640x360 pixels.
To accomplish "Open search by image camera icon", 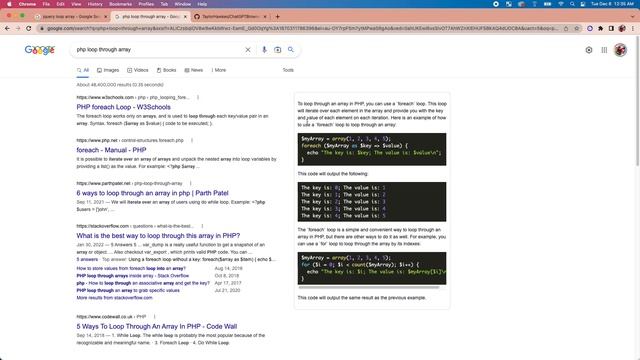I will [278, 50].
